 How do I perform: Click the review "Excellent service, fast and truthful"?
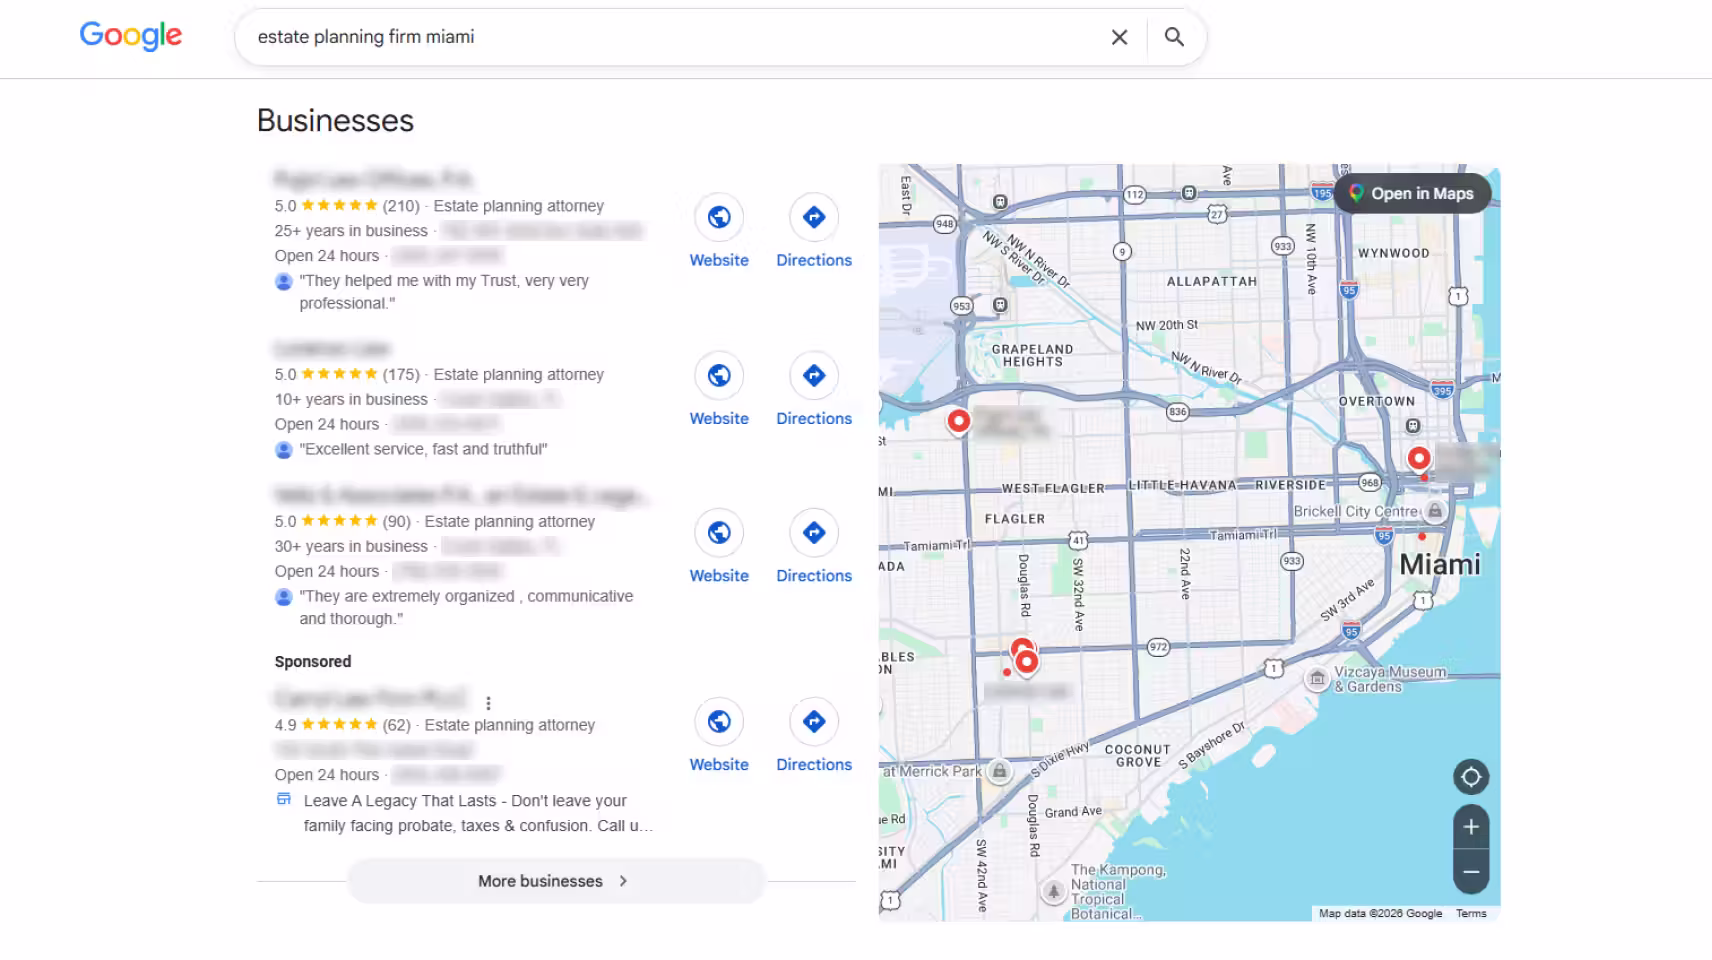click(424, 450)
